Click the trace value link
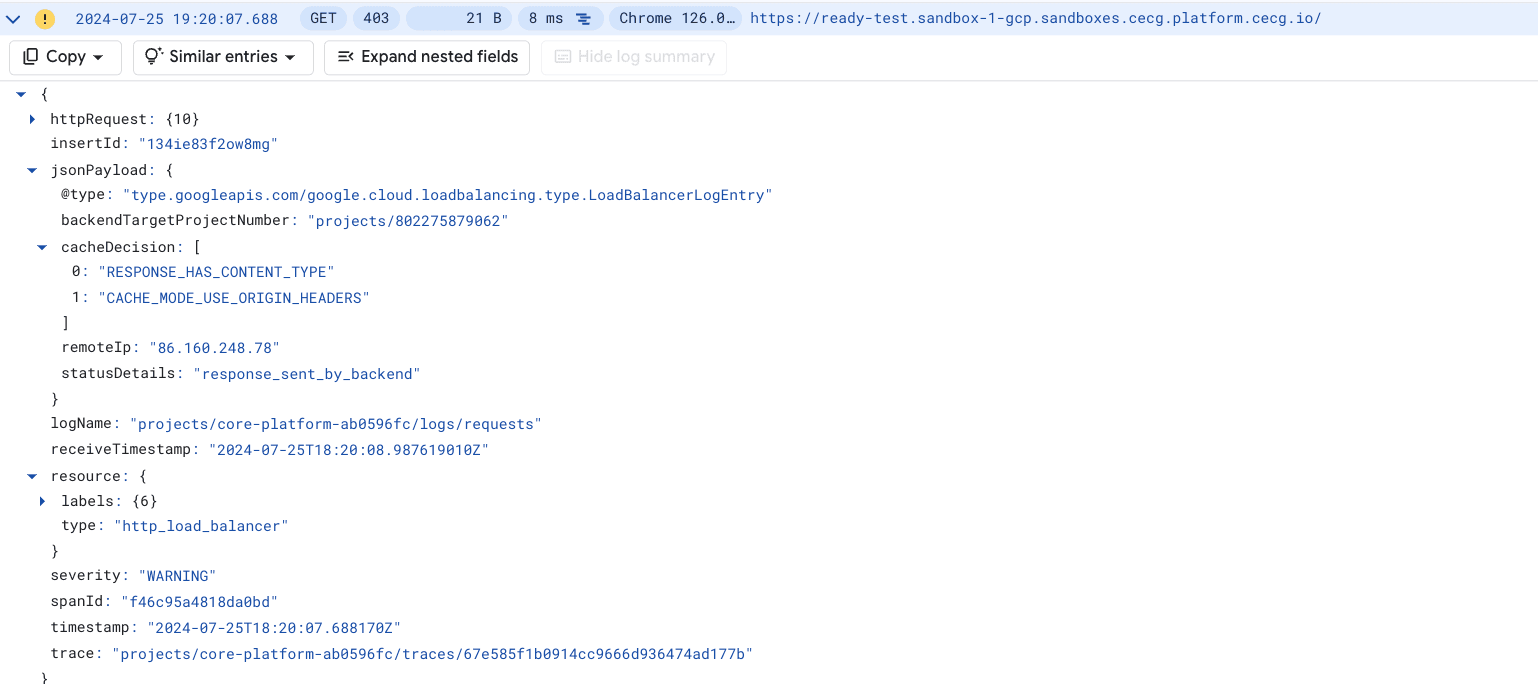This screenshot has width=1538, height=684. [x=434, y=653]
